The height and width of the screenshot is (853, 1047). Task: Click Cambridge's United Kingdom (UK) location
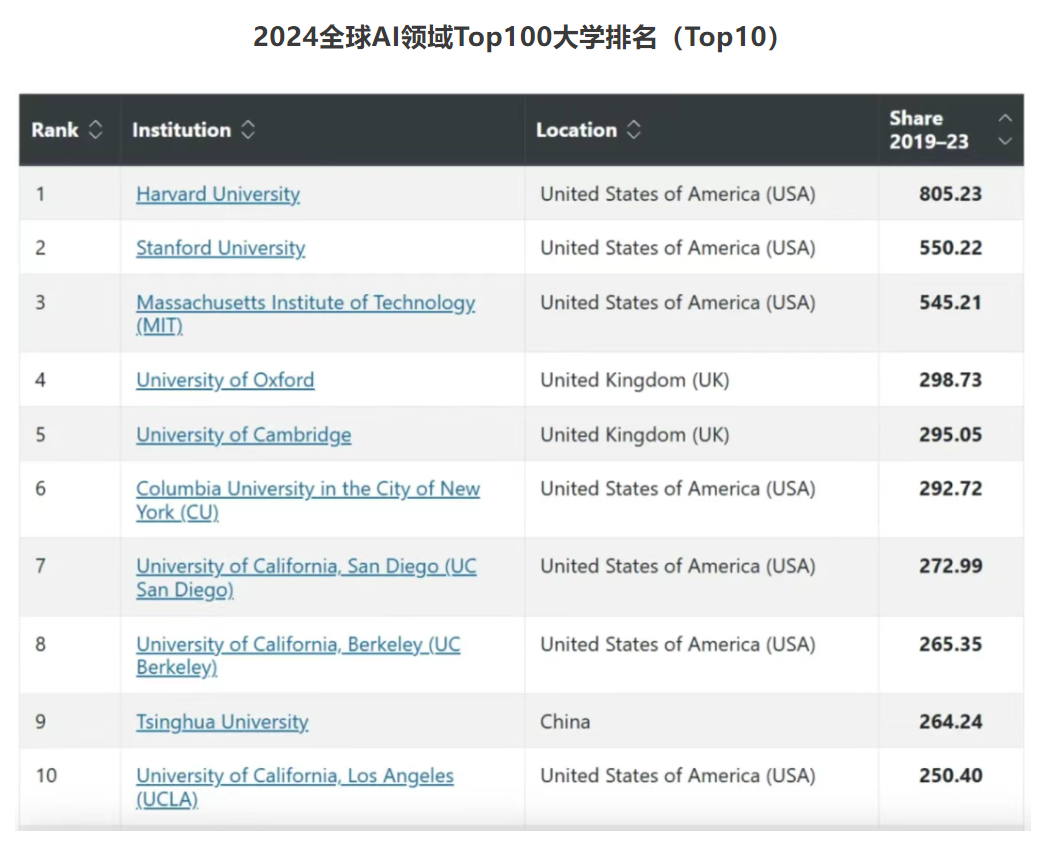coord(634,435)
